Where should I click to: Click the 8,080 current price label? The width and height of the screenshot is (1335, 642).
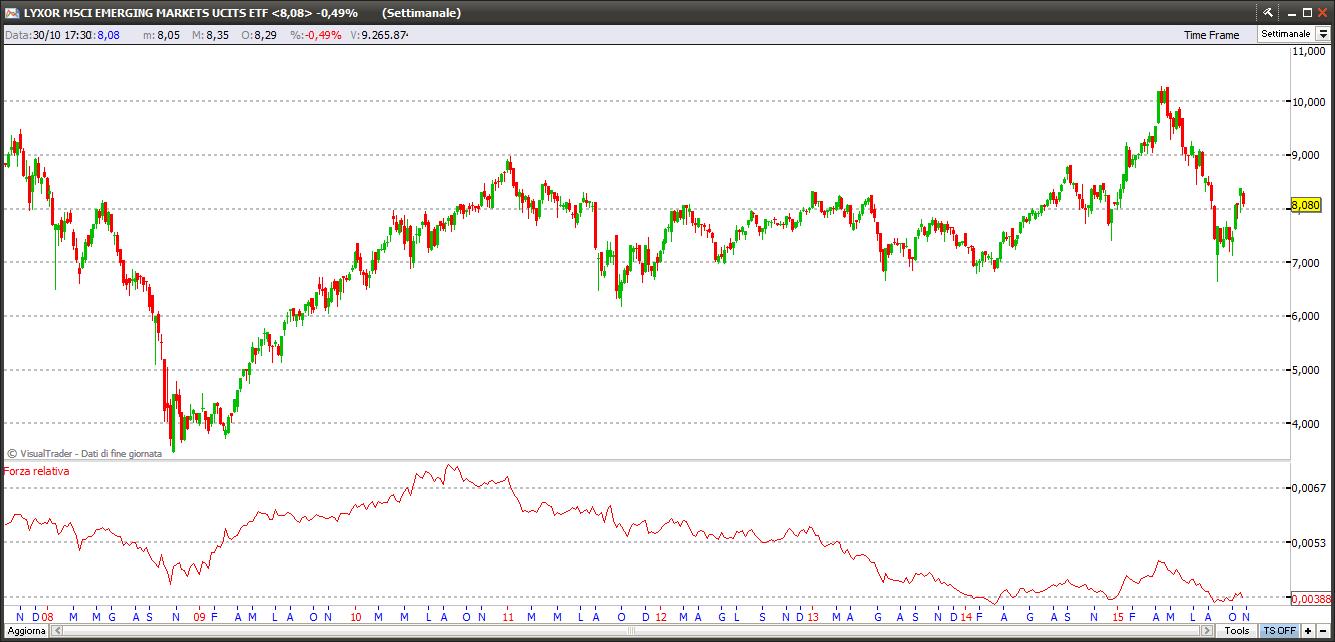tap(1306, 205)
